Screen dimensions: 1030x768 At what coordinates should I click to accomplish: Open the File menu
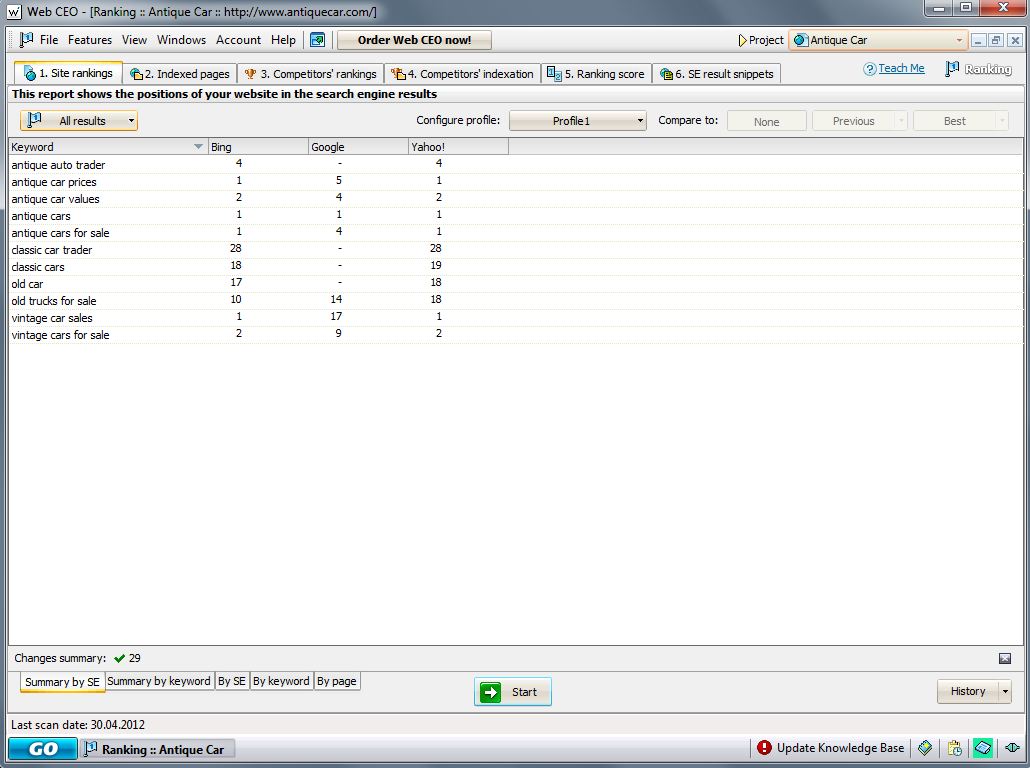click(49, 40)
